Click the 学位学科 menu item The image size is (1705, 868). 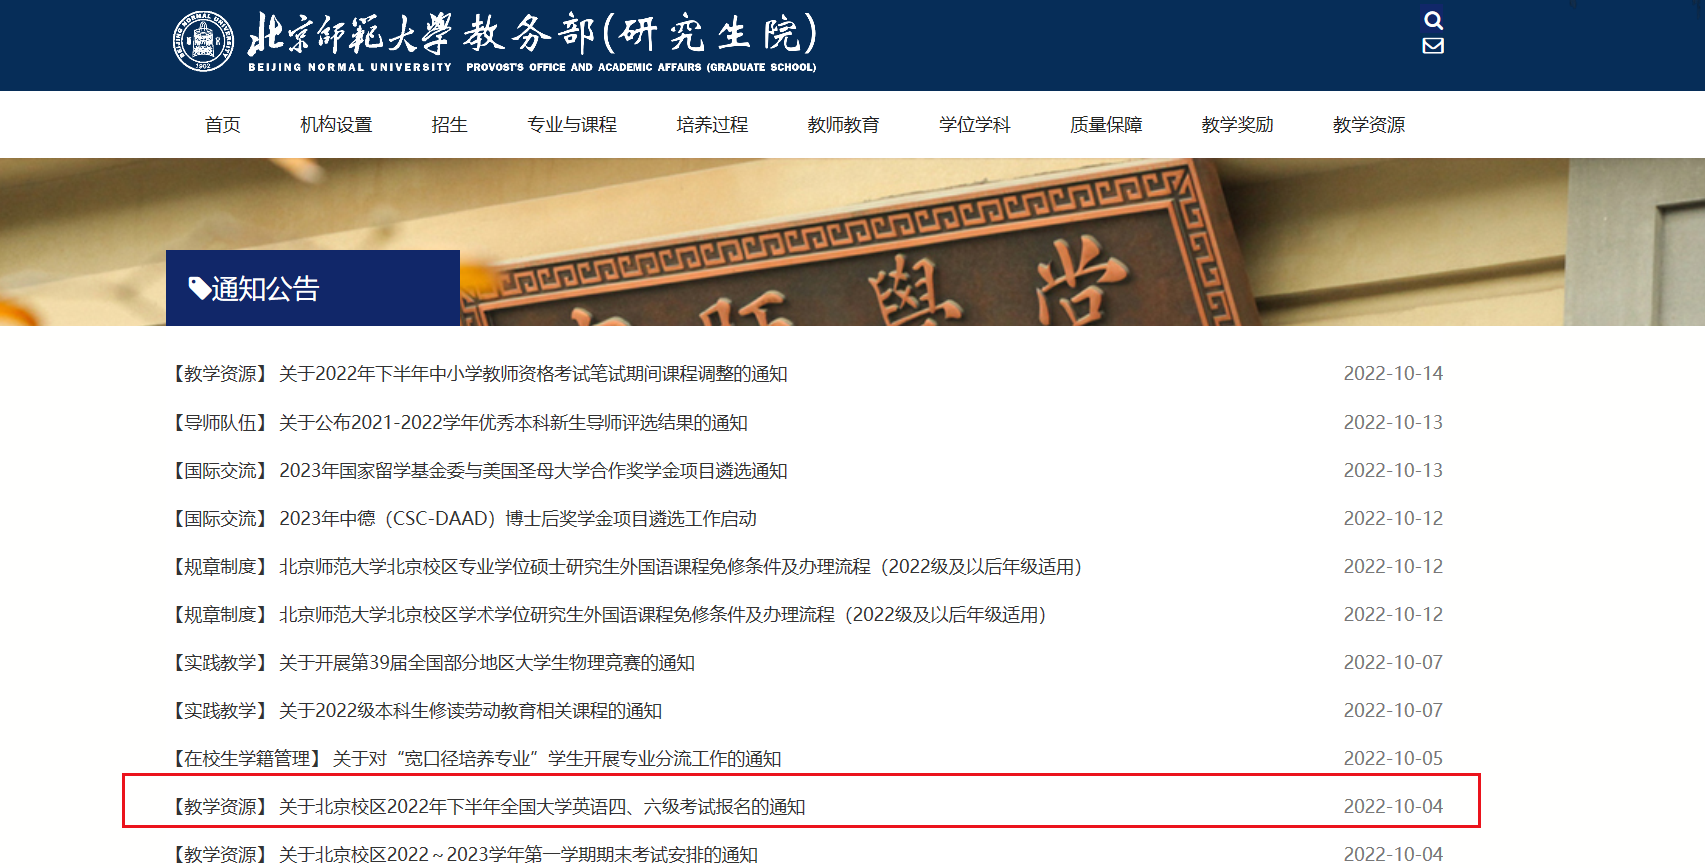point(974,125)
